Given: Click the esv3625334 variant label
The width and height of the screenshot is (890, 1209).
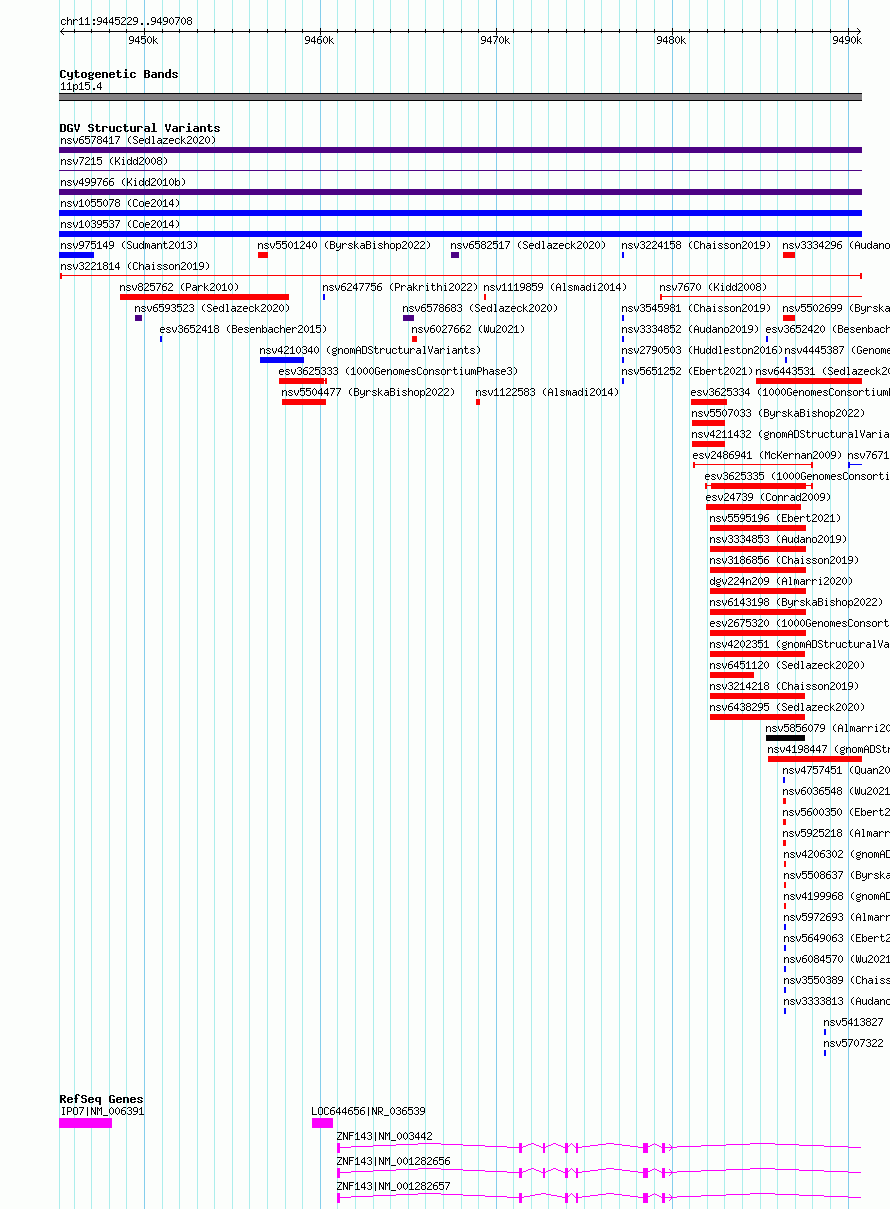Looking at the screenshot, I should point(790,392).
